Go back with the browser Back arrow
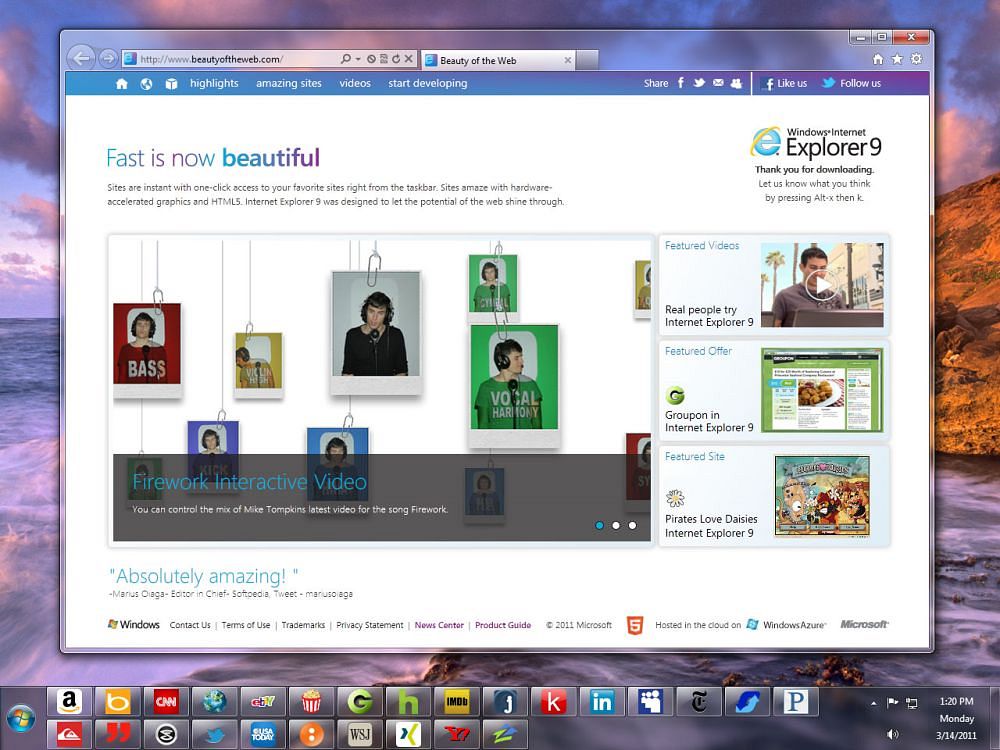Viewport: 1000px width, 750px height. [81, 59]
